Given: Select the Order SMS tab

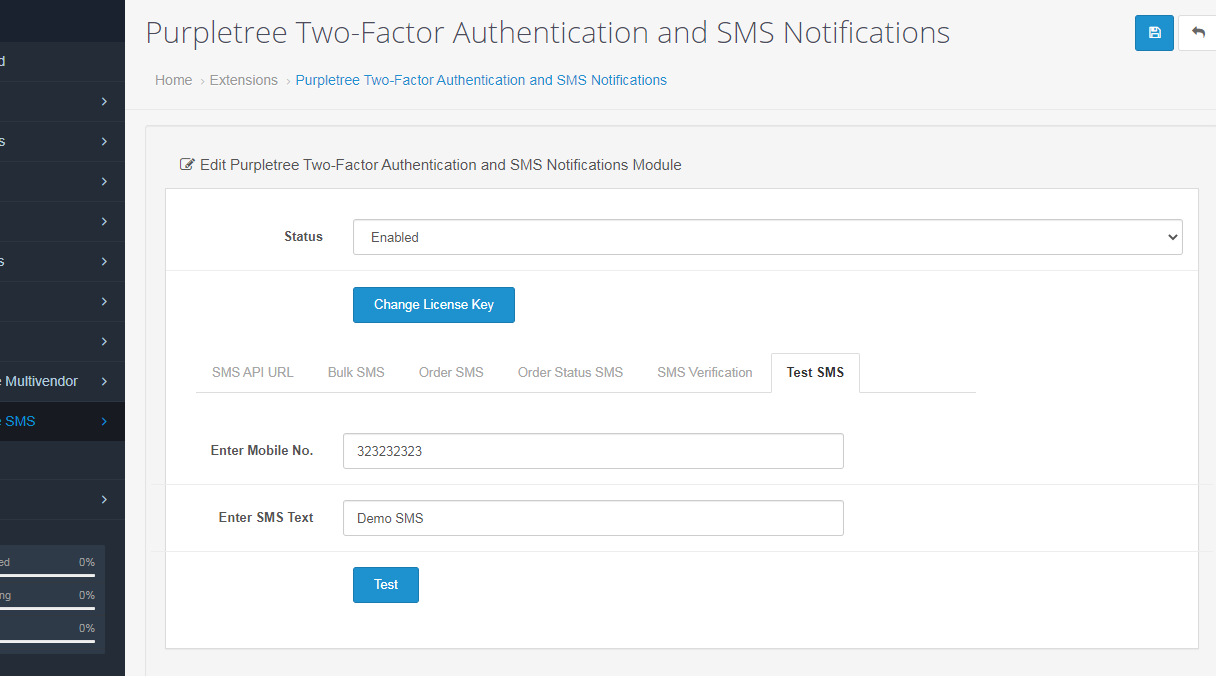Looking at the screenshot, I should tap(451, 372).
